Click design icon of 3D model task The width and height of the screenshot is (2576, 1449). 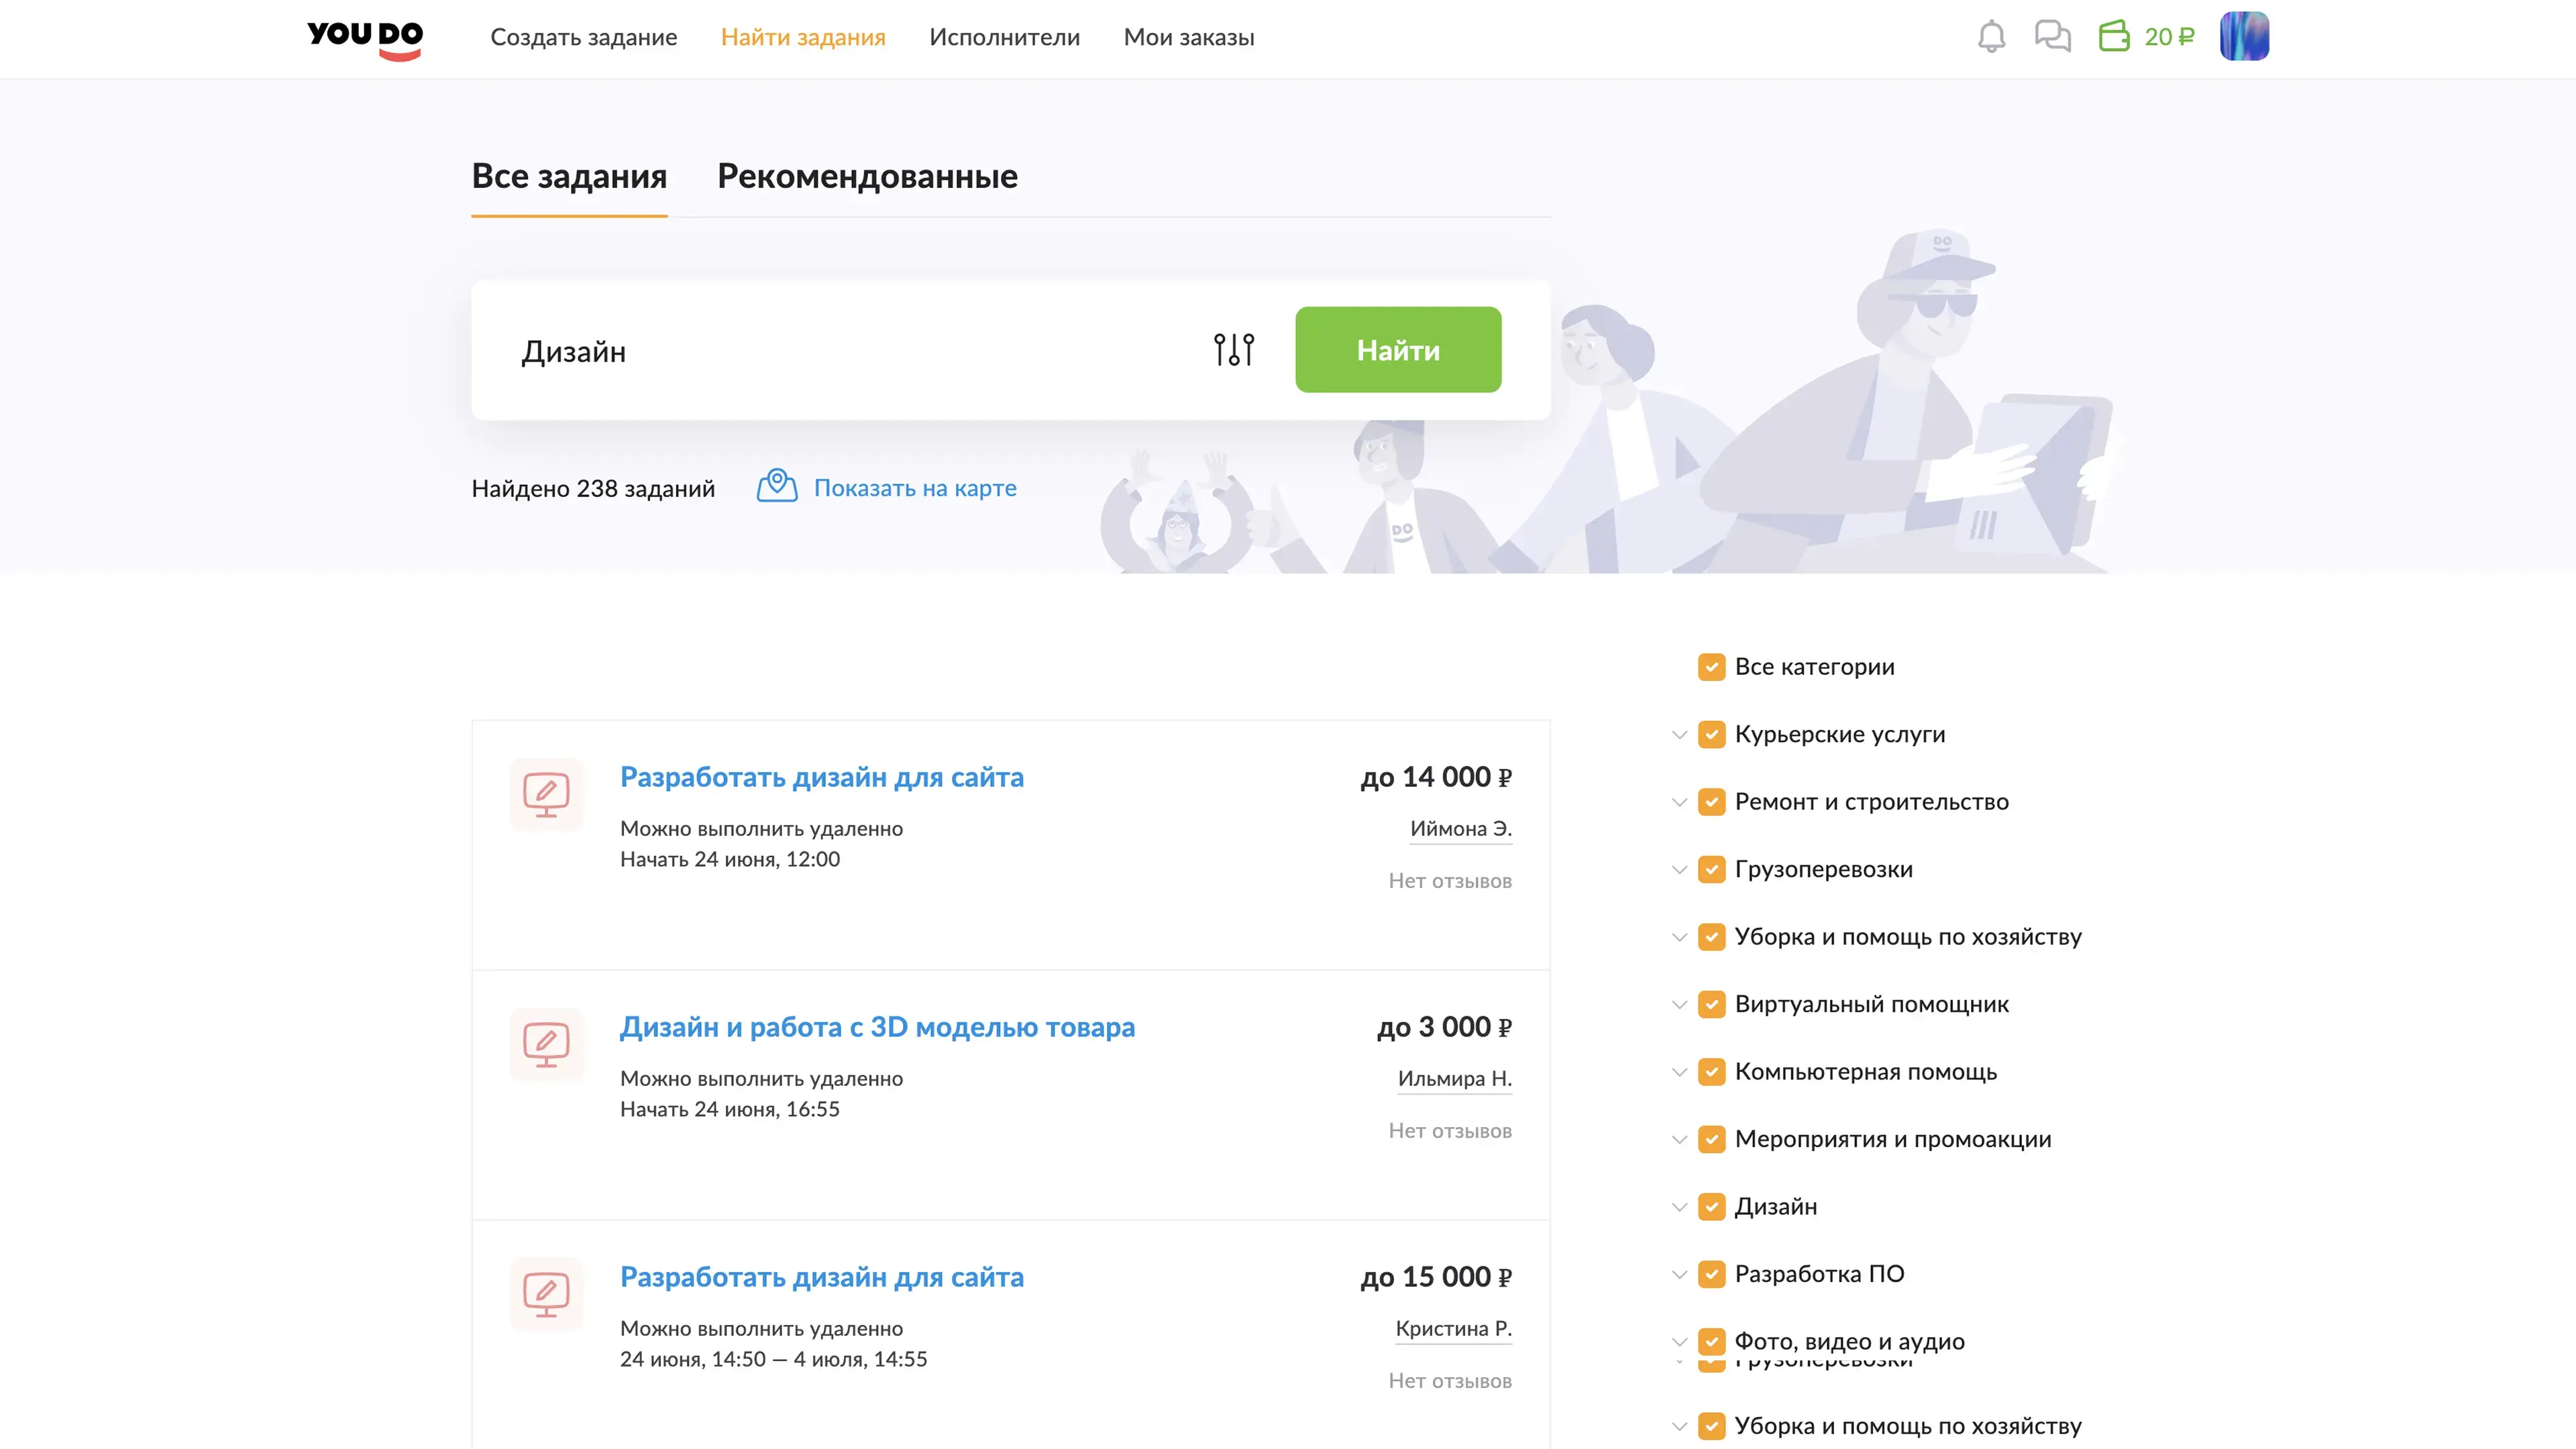point(546,1045)
